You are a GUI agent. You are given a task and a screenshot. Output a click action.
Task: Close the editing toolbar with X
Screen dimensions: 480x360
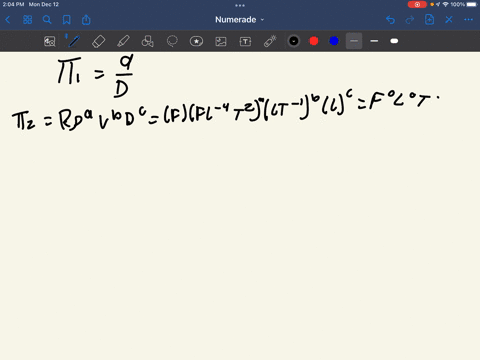449,20
